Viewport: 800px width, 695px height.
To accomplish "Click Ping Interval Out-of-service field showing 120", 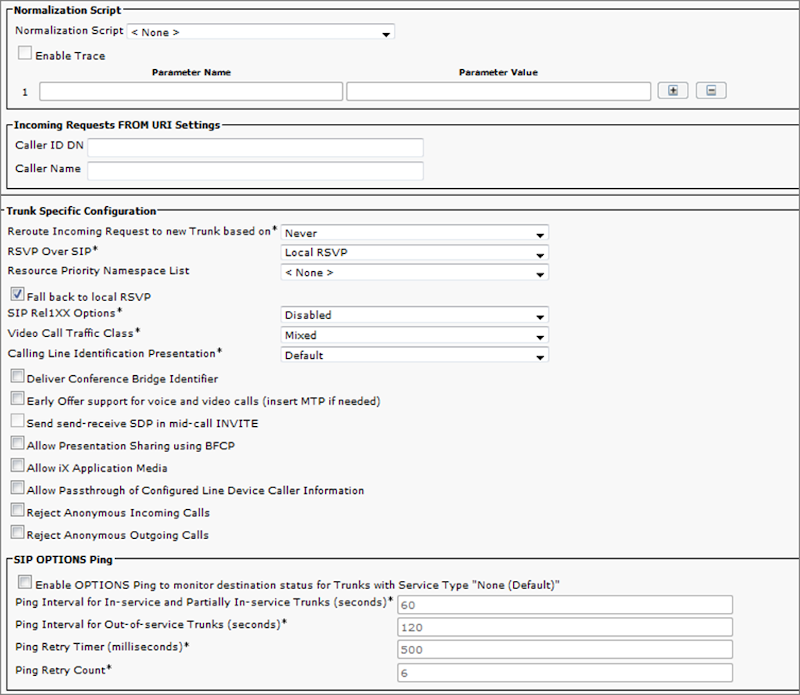I will [x=565, y=627].
